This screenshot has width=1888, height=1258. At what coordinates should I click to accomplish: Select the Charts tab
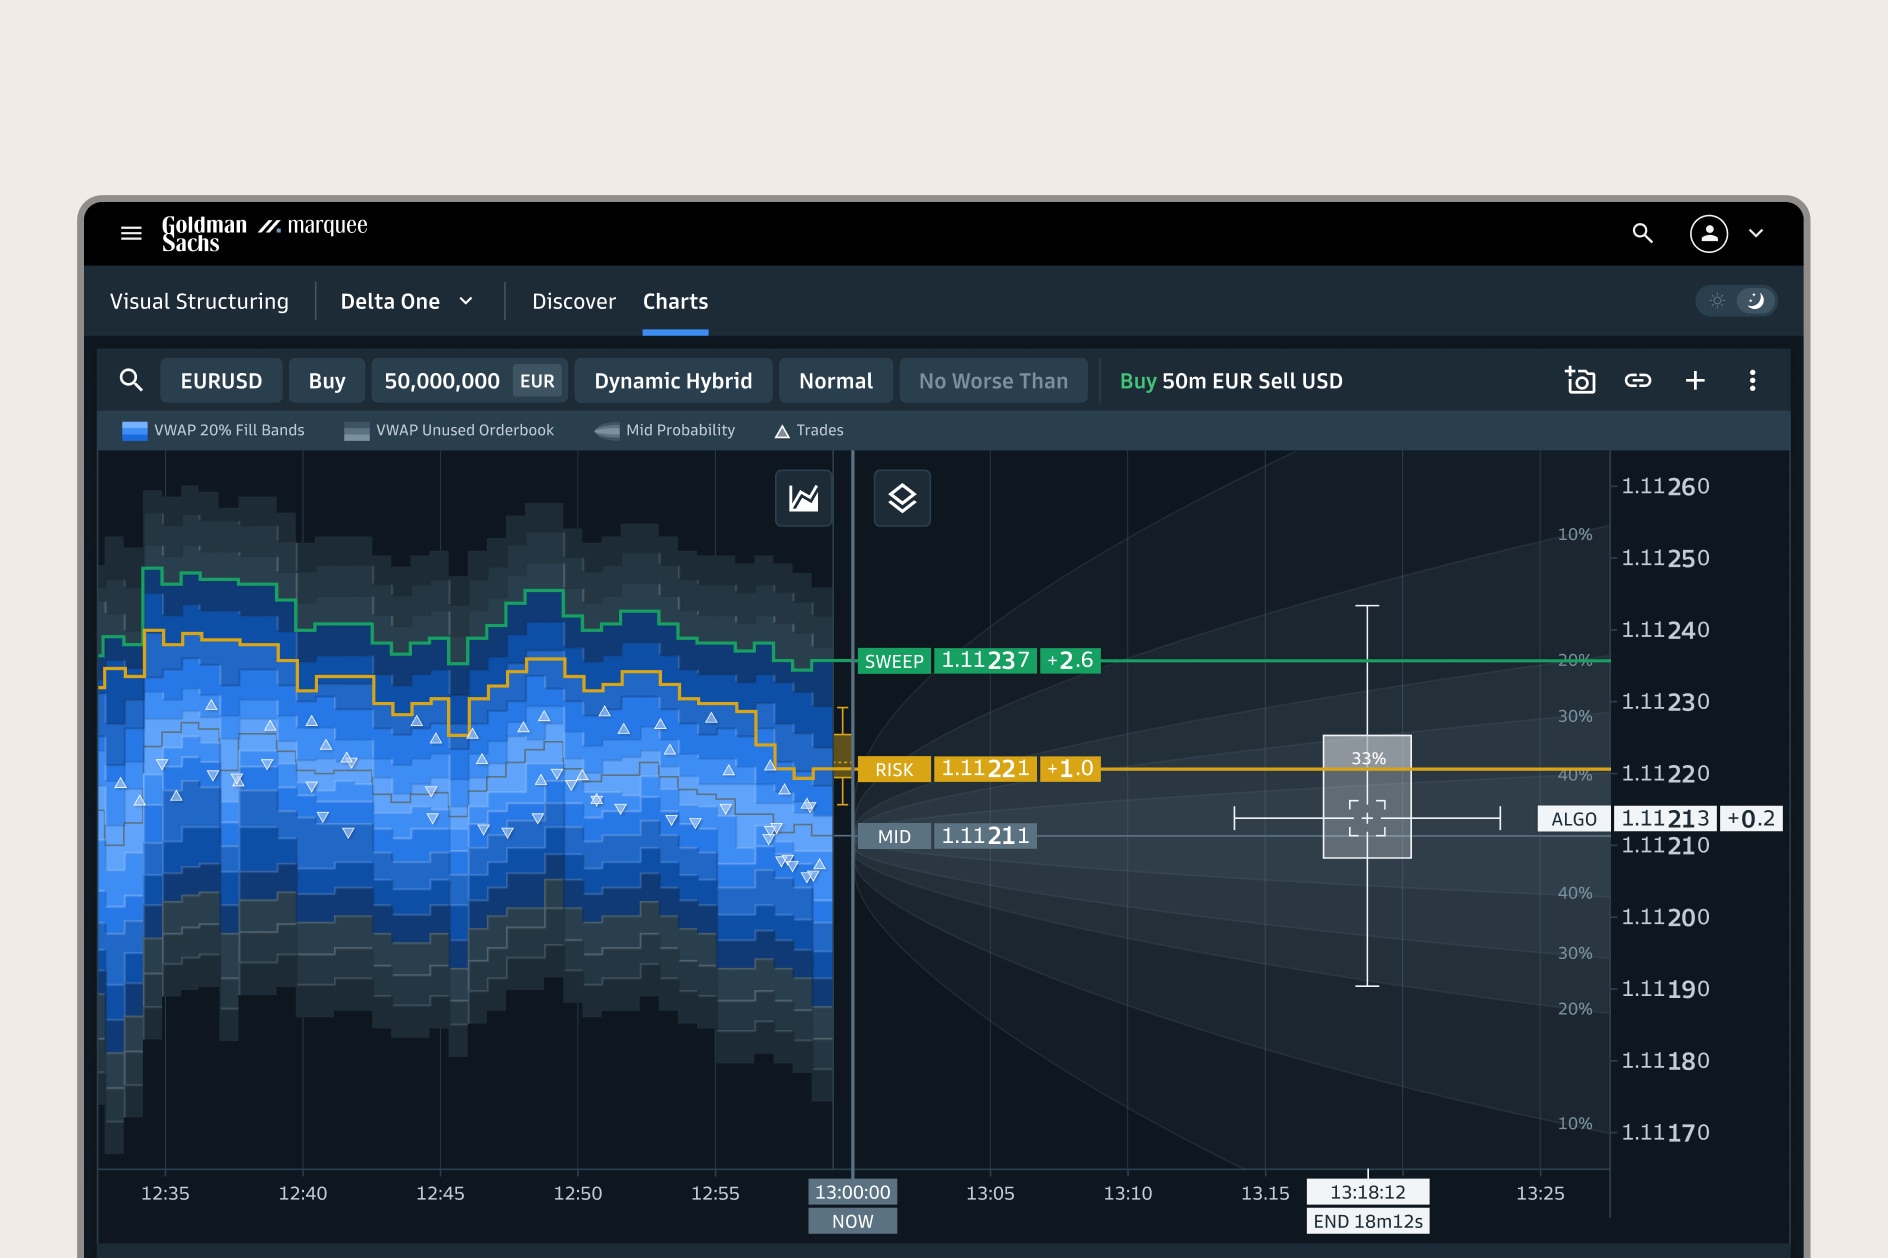(x=675, y=301)
